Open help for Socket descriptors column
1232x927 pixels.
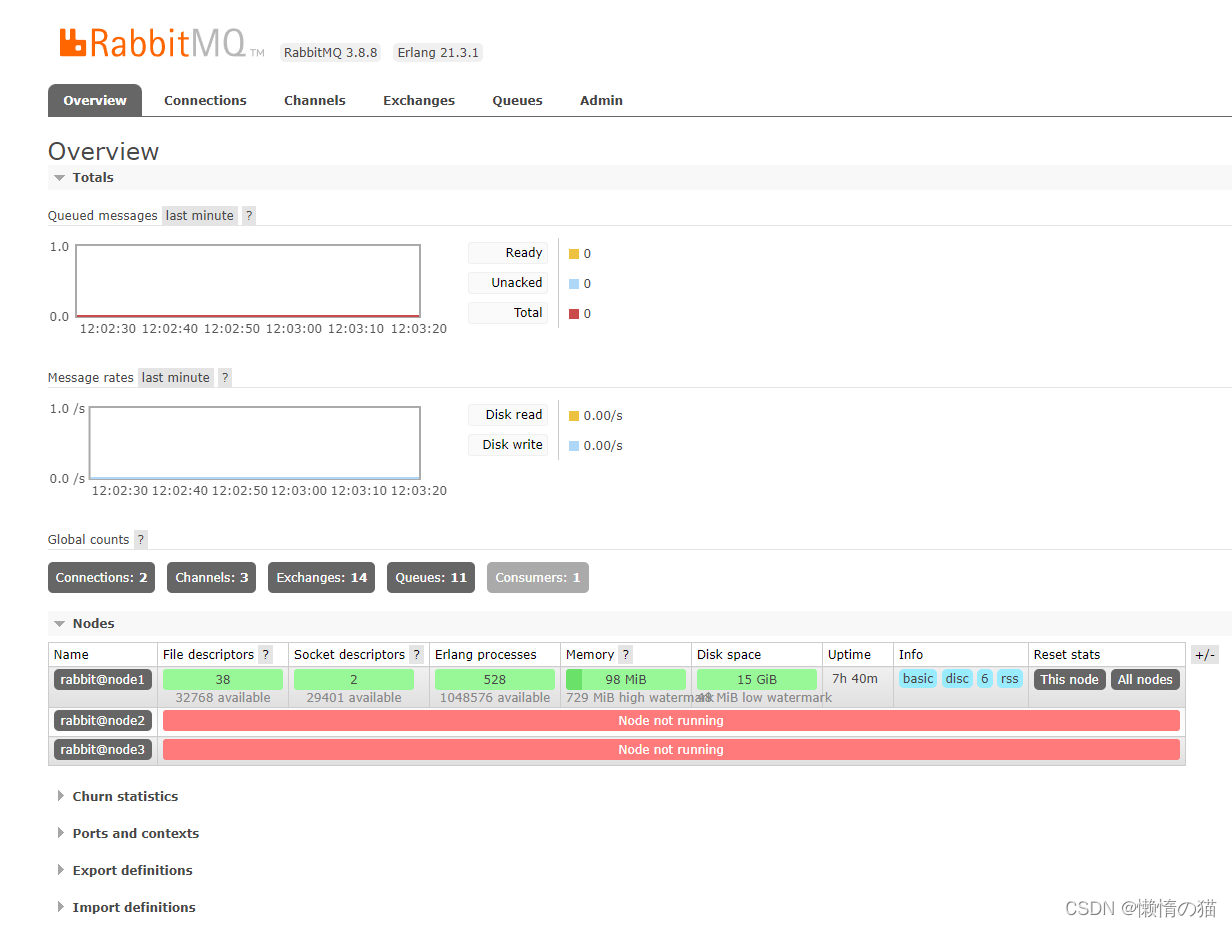coord(416,654)
